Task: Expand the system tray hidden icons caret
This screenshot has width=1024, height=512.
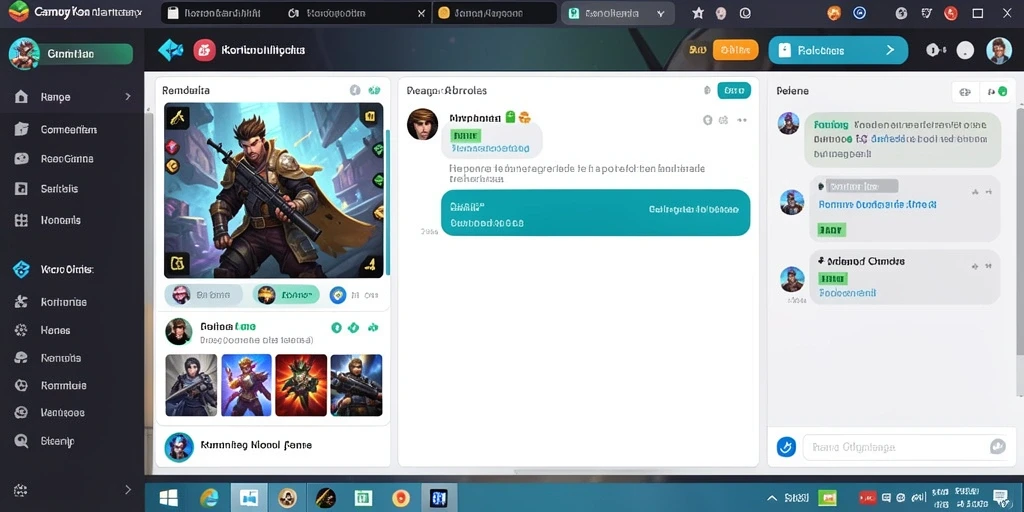Action: [x=772, y=498]
